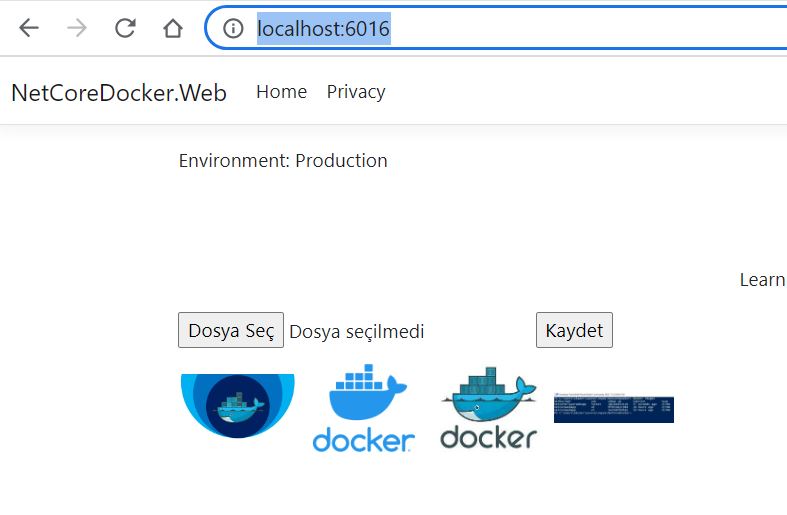Click the Environment: Production text
Viewport: 787px width, 515px height.
pos(283,161)
